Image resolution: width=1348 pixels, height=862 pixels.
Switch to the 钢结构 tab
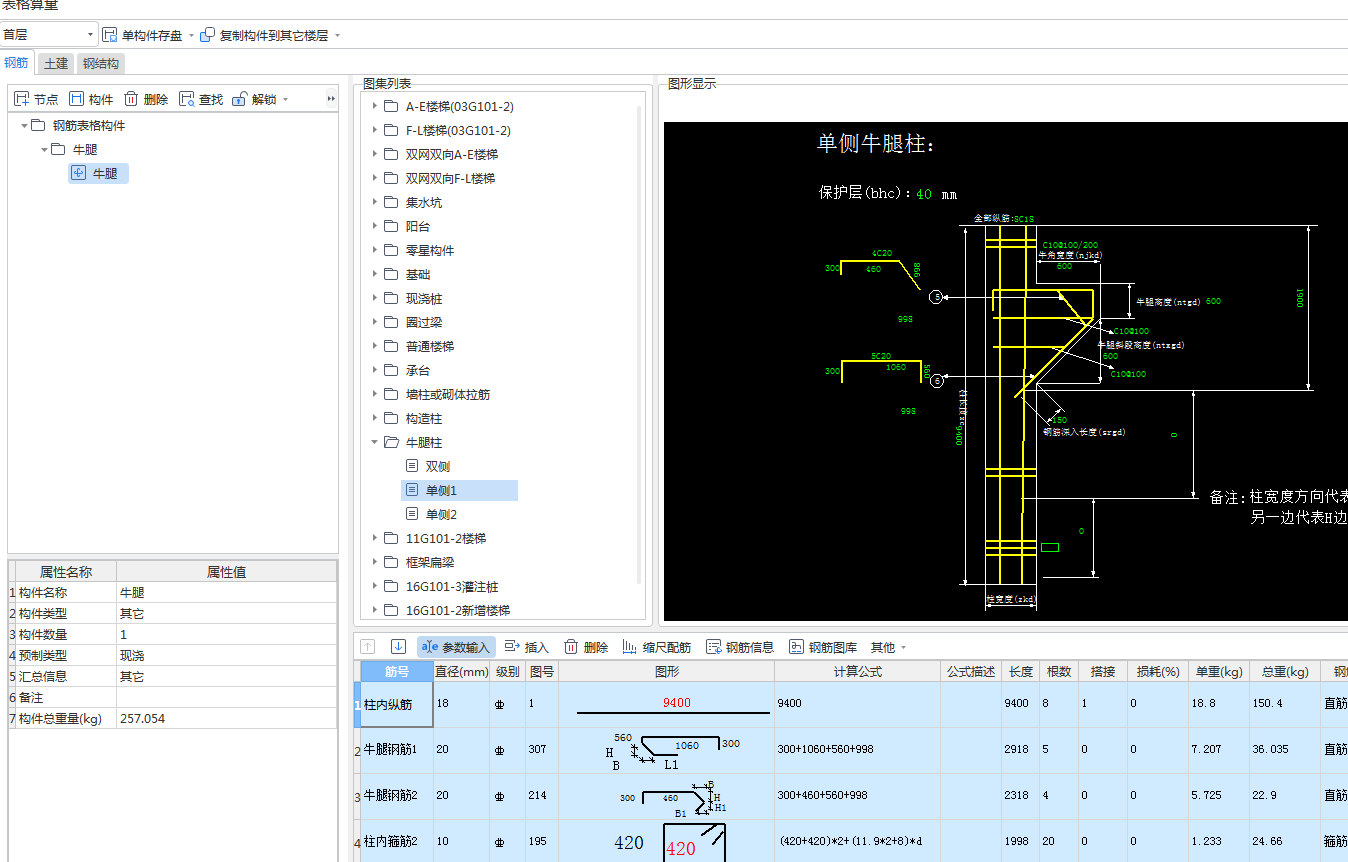[101, 64]
